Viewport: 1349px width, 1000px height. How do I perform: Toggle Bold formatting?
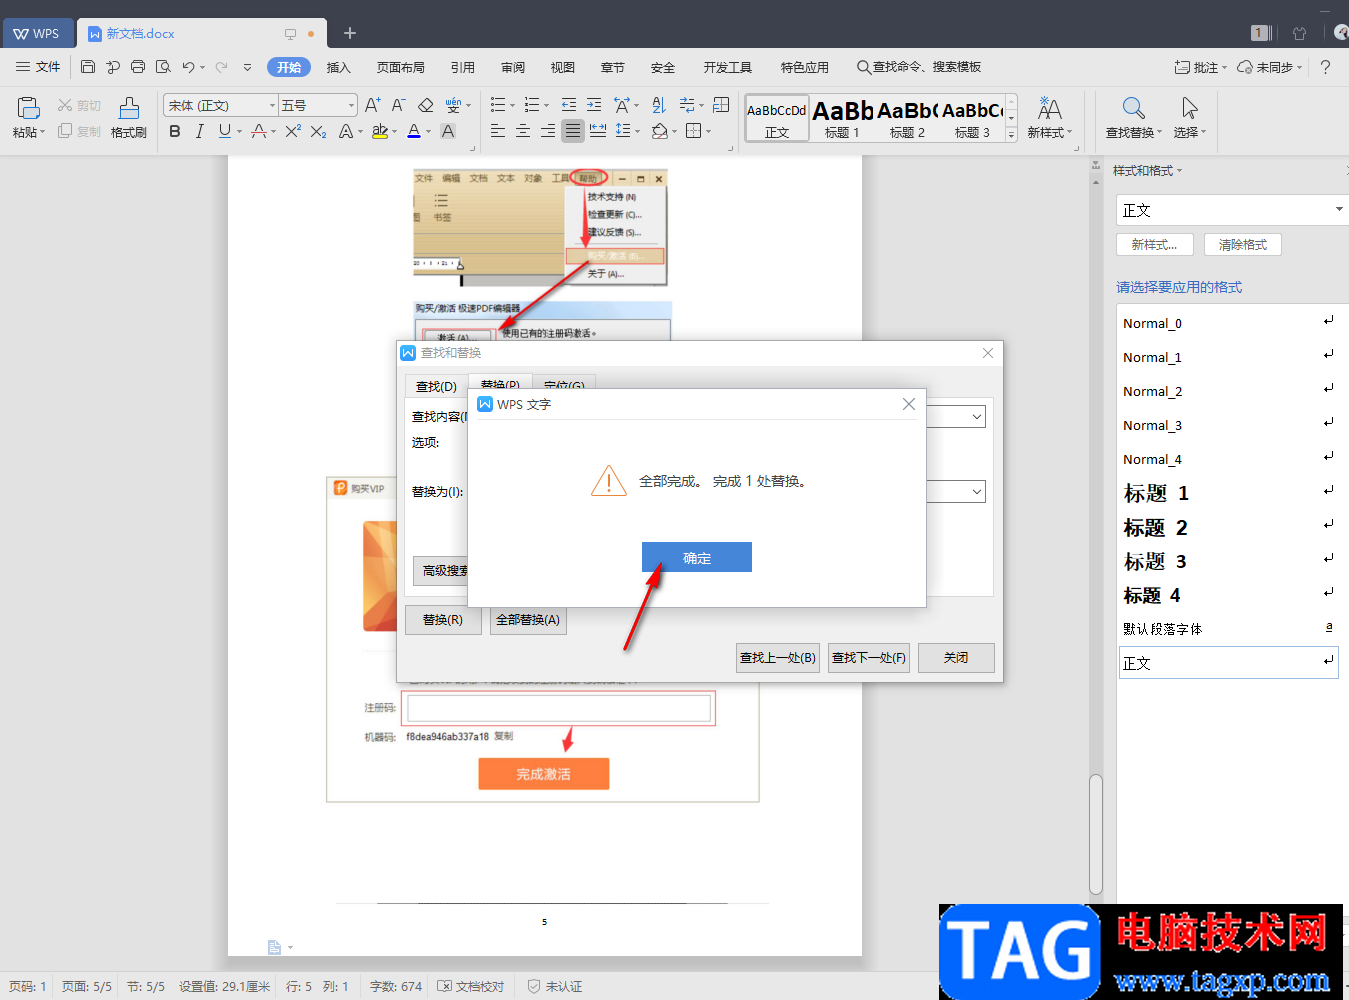coord(175,131)
